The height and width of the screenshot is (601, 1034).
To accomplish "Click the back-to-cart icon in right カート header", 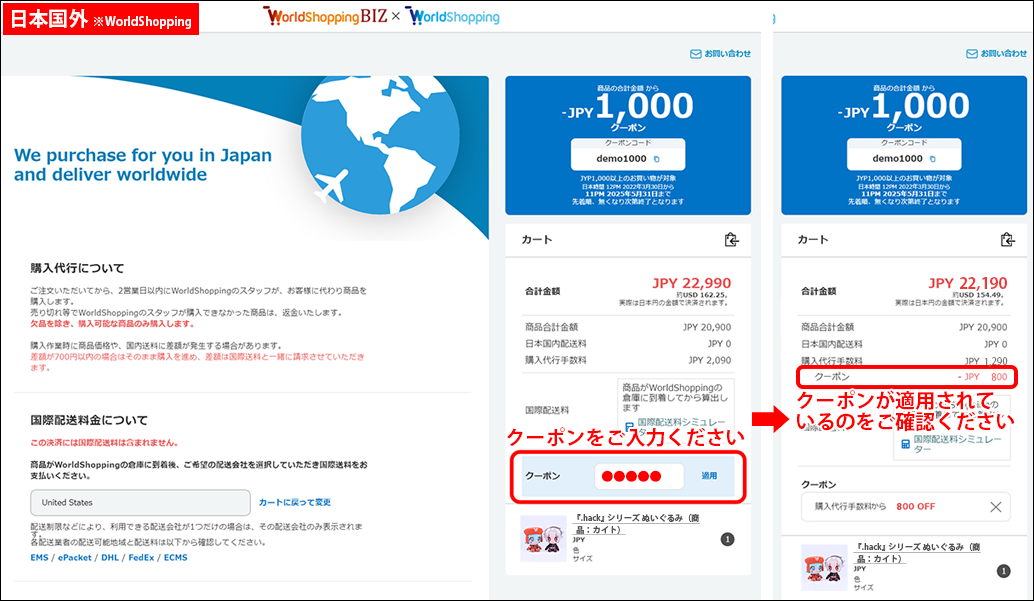I will click(x=1007, y=240).
